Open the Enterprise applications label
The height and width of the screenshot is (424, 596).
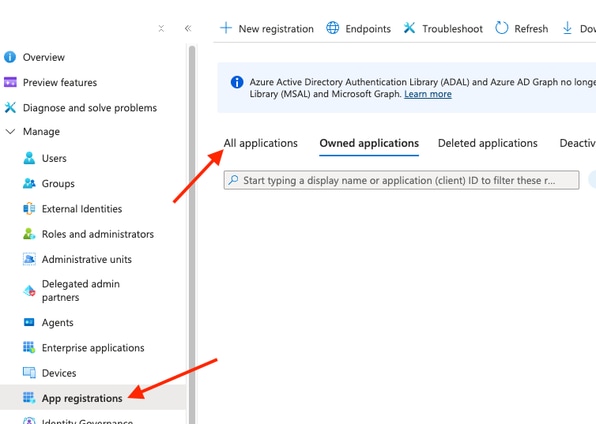pos(93,348)
